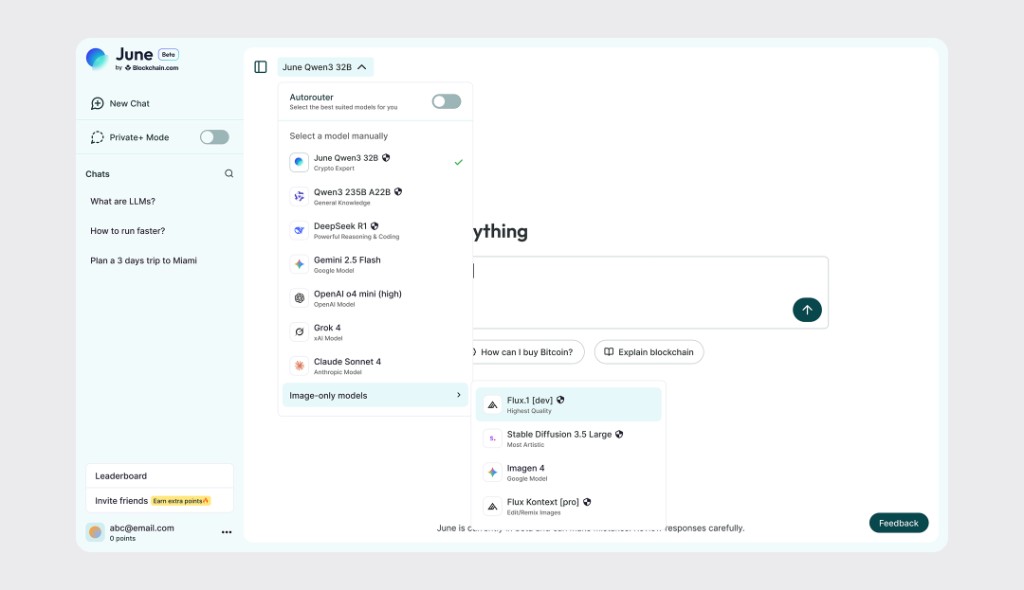Click the shield badge beside DeepSeek R1
This screenshot has height=590, width=1024.
374,225
